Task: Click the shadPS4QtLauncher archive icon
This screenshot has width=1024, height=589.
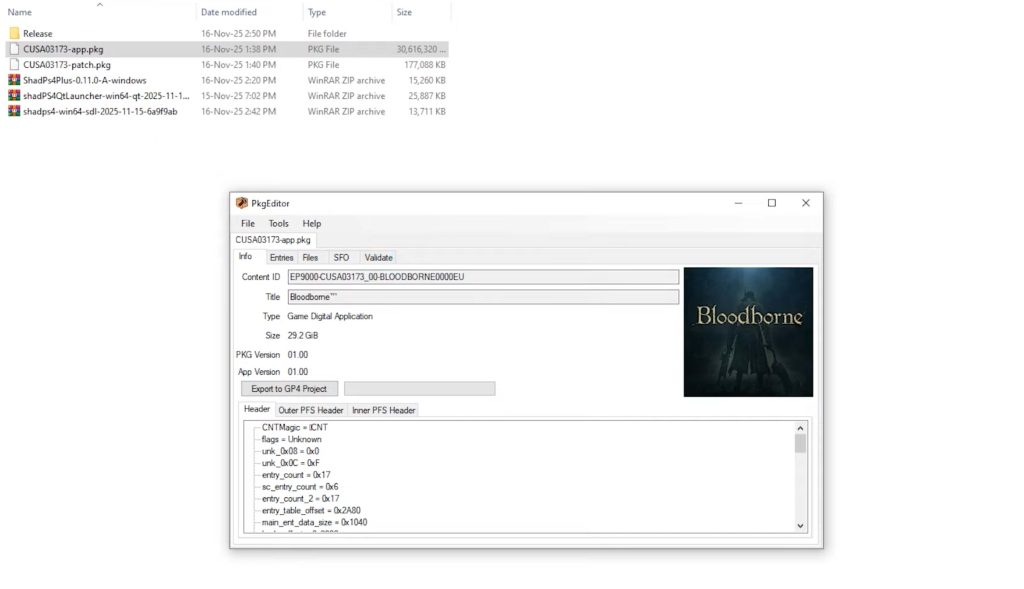Action: (x=14, y=96)
